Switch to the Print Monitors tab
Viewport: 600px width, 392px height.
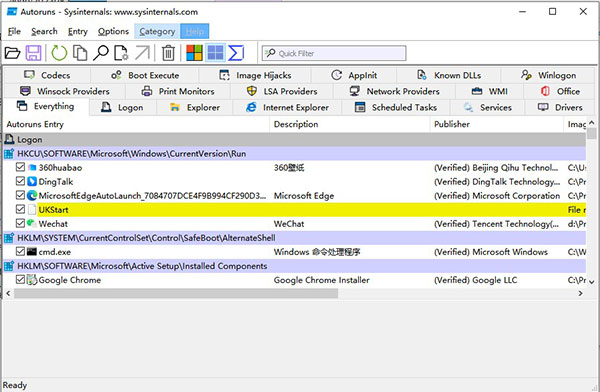coord(178,91)
